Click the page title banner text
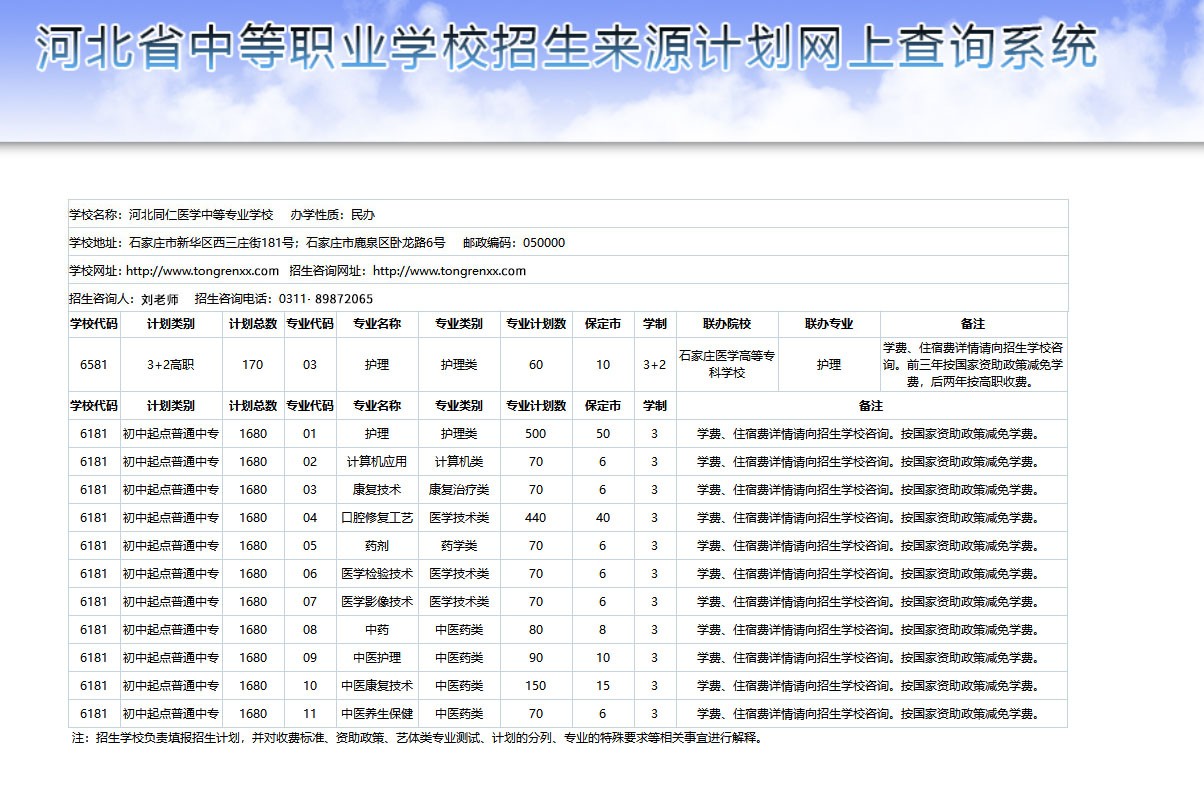The image size is (1204, 788). click(566, 48)
